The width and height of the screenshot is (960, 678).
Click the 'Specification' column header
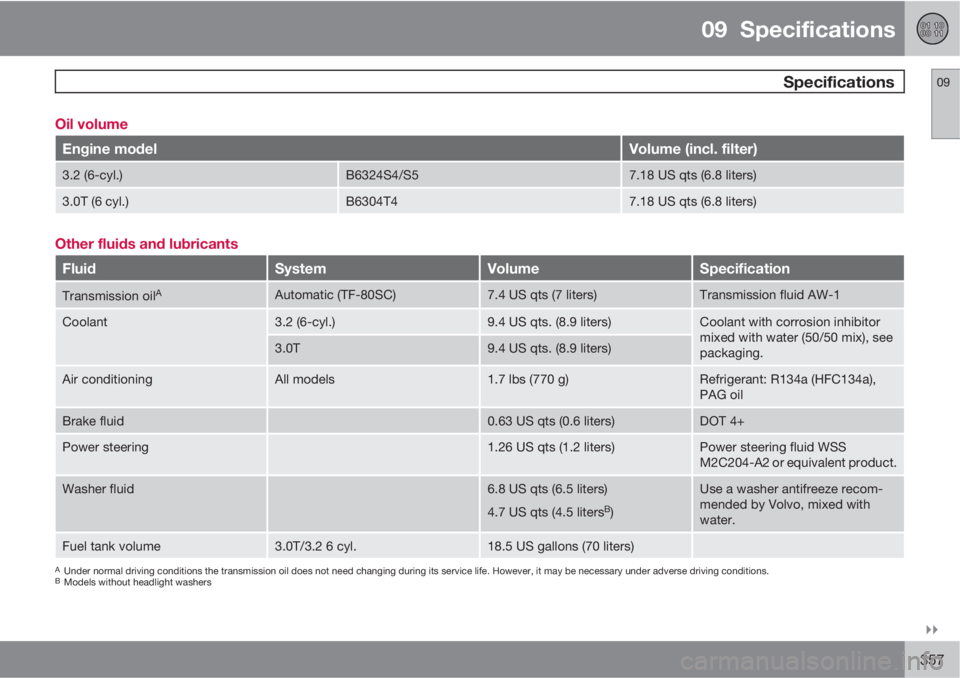798,268
